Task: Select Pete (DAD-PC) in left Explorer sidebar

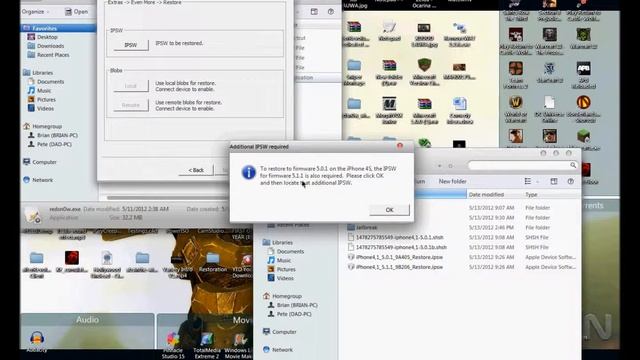Action: (50, 144)
